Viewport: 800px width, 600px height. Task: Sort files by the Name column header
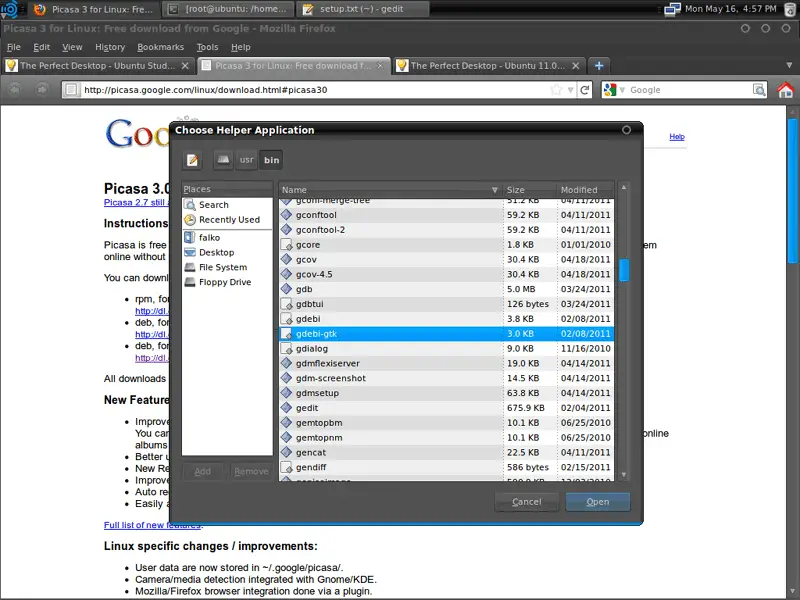390,190
